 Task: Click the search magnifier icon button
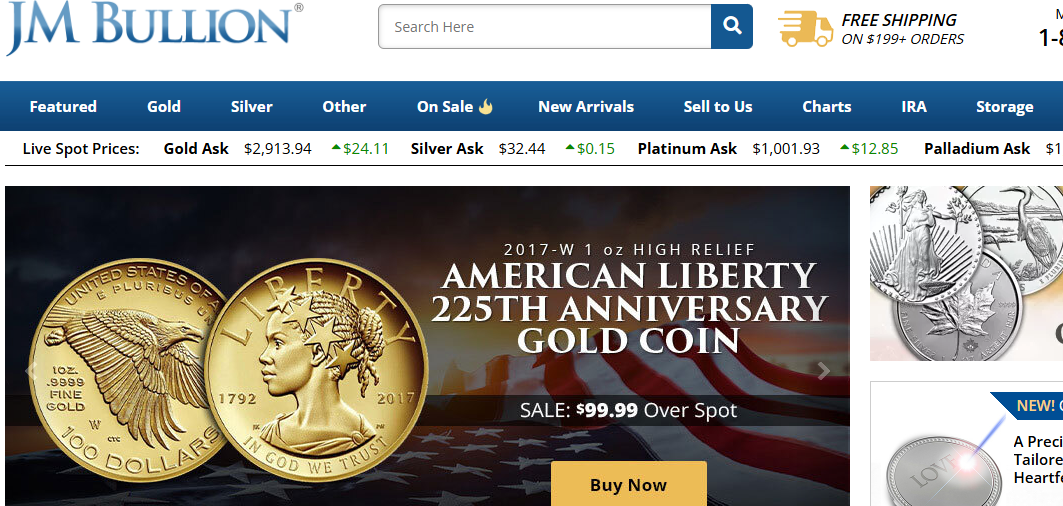click(x=731, y=26)
